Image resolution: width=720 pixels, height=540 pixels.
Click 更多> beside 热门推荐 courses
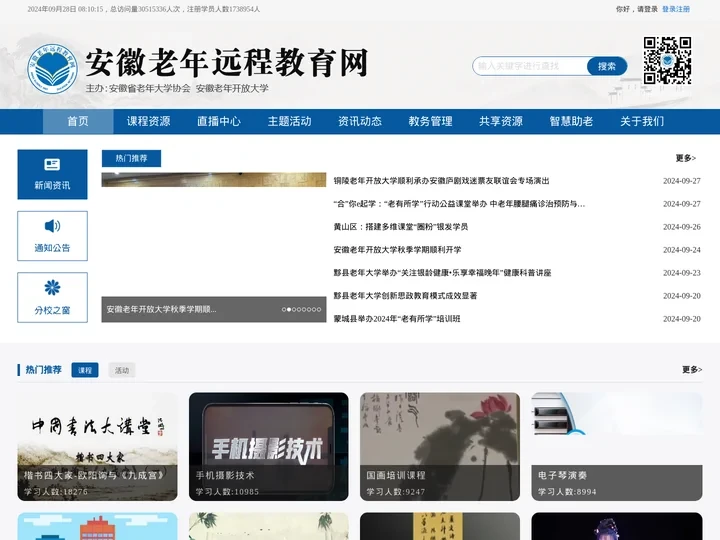point(692,370)
